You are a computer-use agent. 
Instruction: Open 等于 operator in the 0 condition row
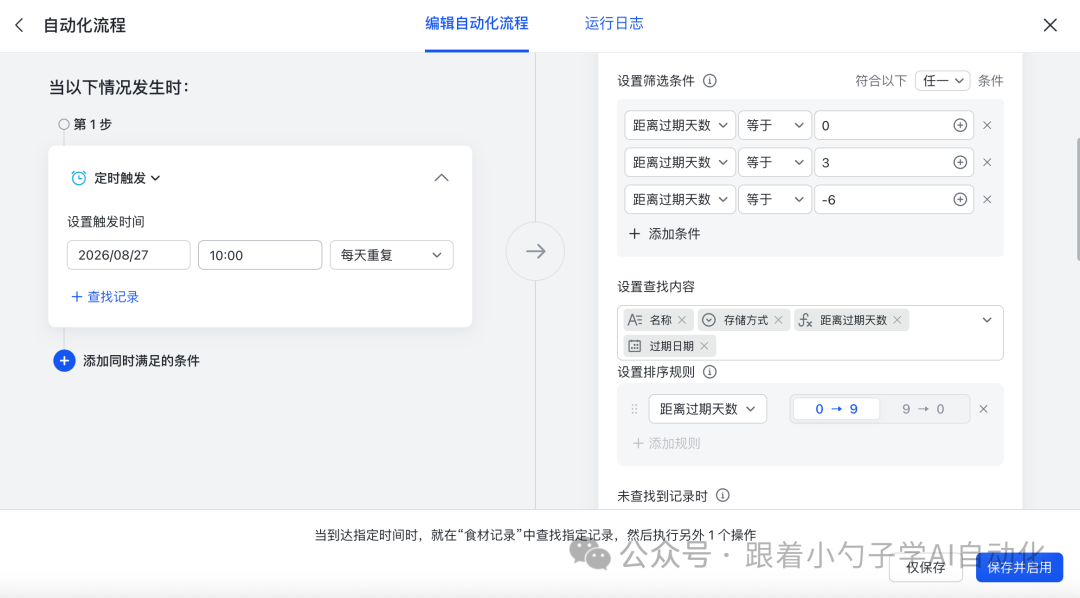click(775, 125)
